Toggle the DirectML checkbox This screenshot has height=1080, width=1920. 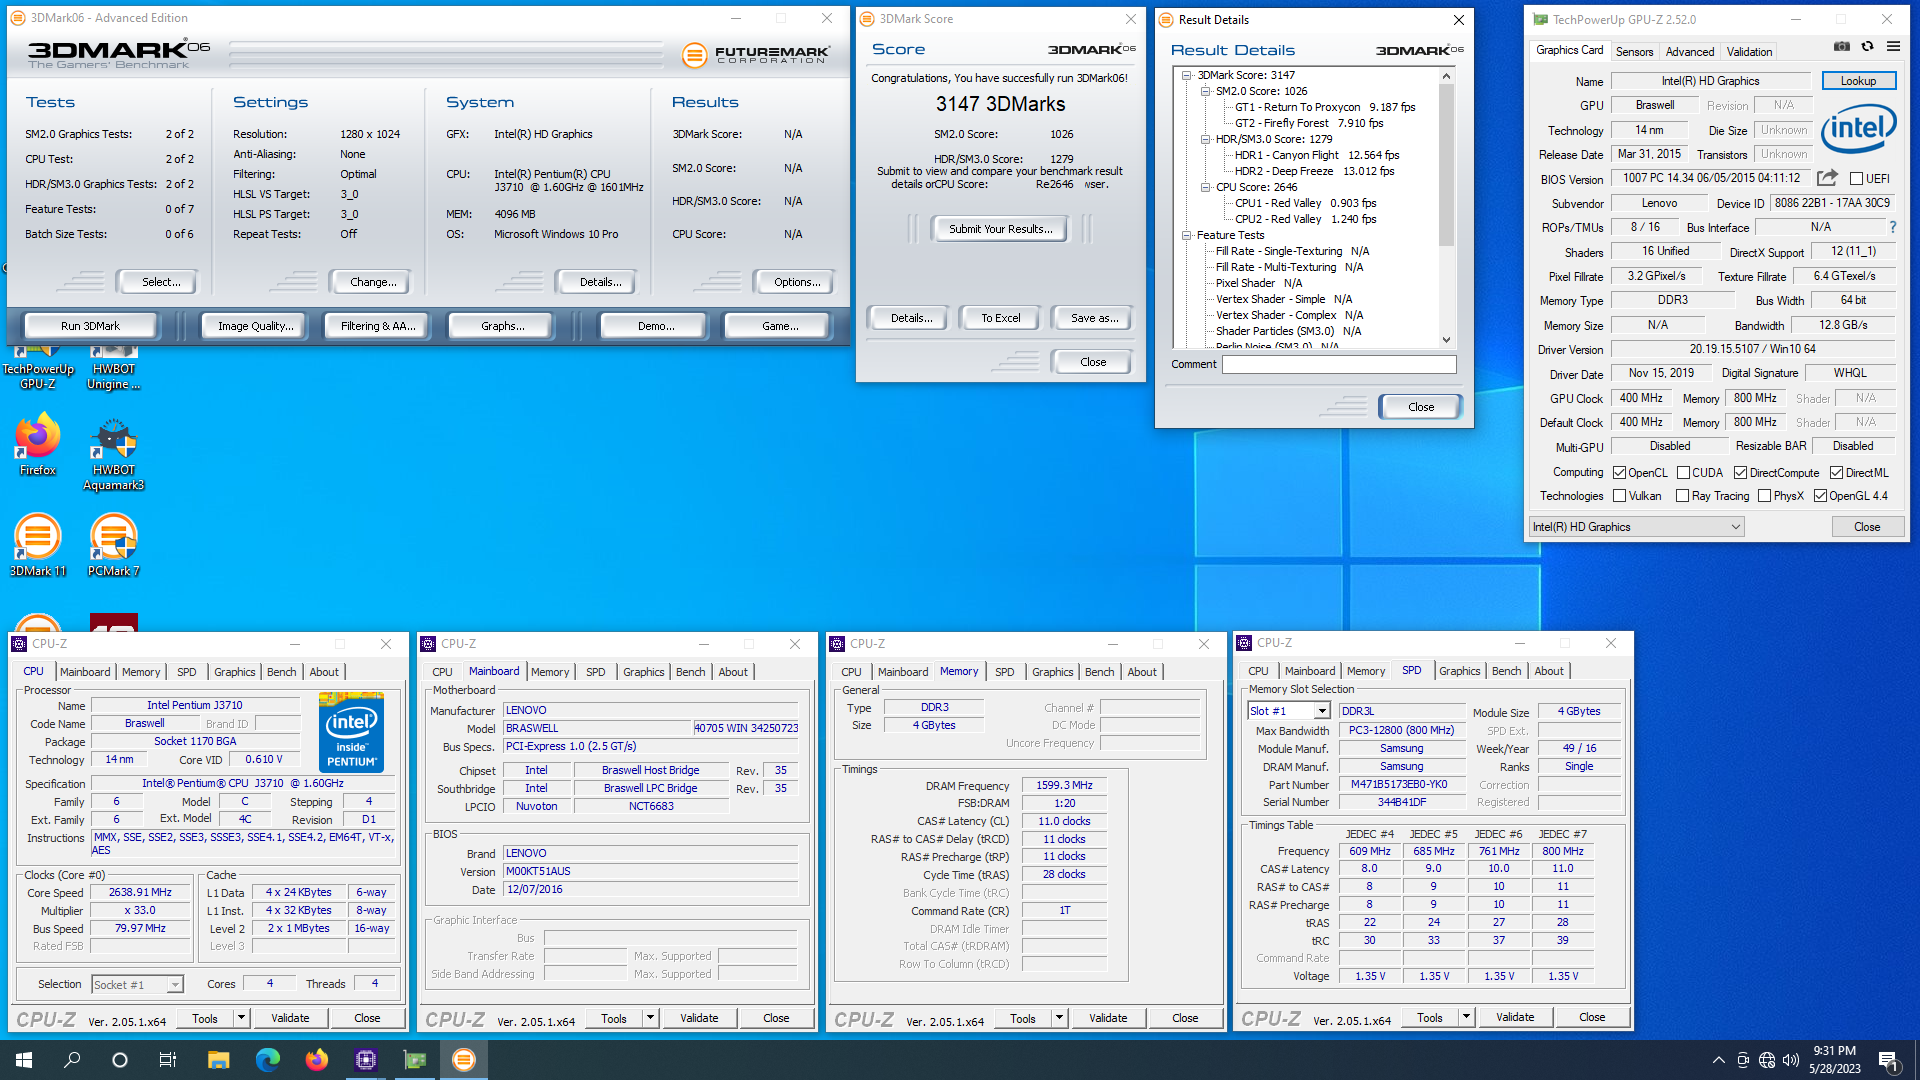(1836, 473)
